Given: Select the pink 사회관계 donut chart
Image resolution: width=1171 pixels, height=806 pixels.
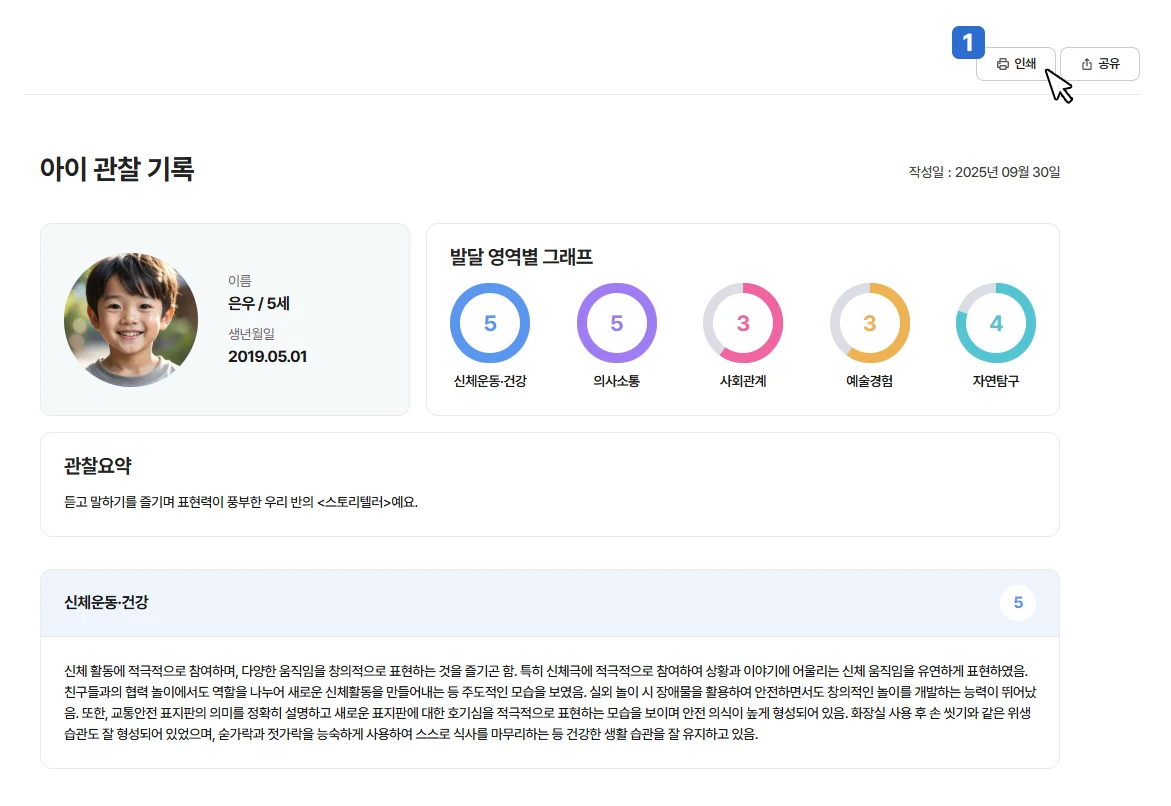Looking at the screenshot, I should click(x=743, y=323).
